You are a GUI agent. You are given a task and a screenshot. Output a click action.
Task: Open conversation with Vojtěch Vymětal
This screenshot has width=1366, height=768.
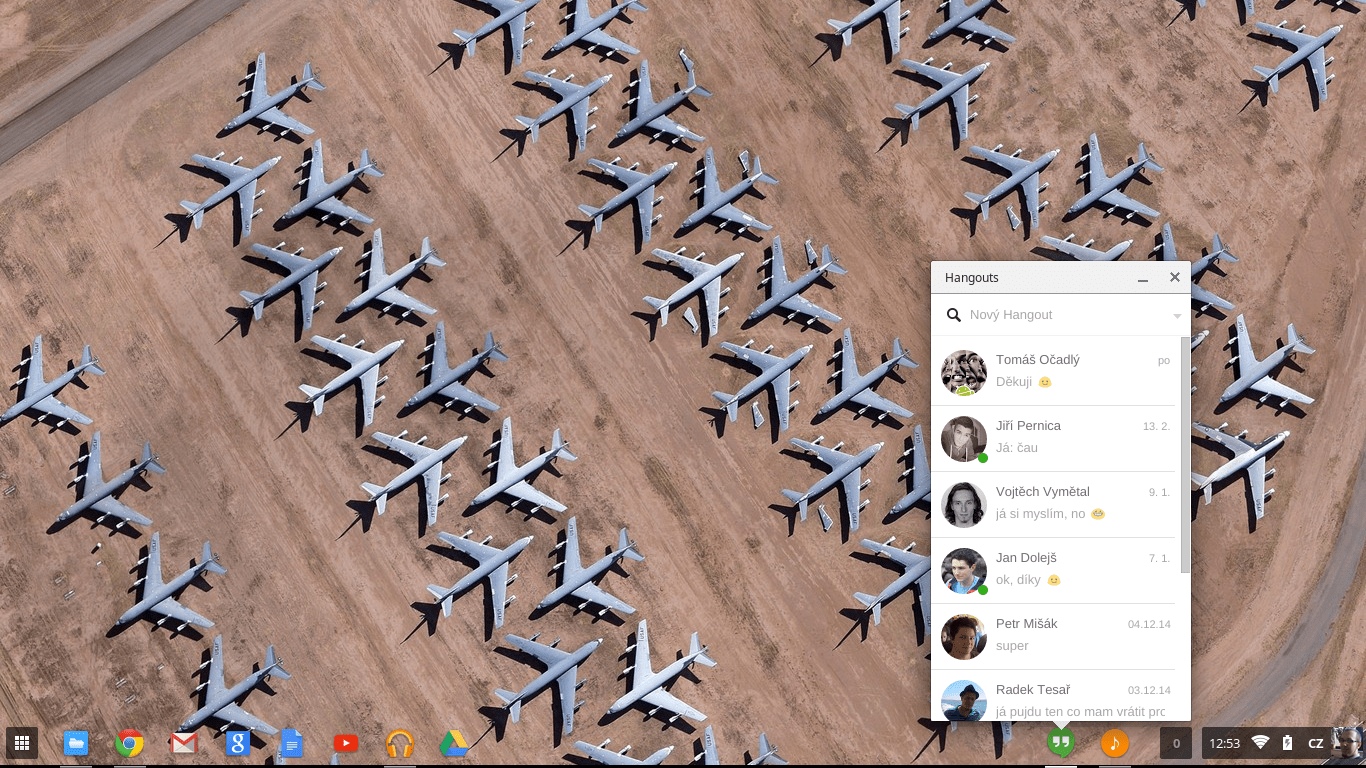(1053, 504)
